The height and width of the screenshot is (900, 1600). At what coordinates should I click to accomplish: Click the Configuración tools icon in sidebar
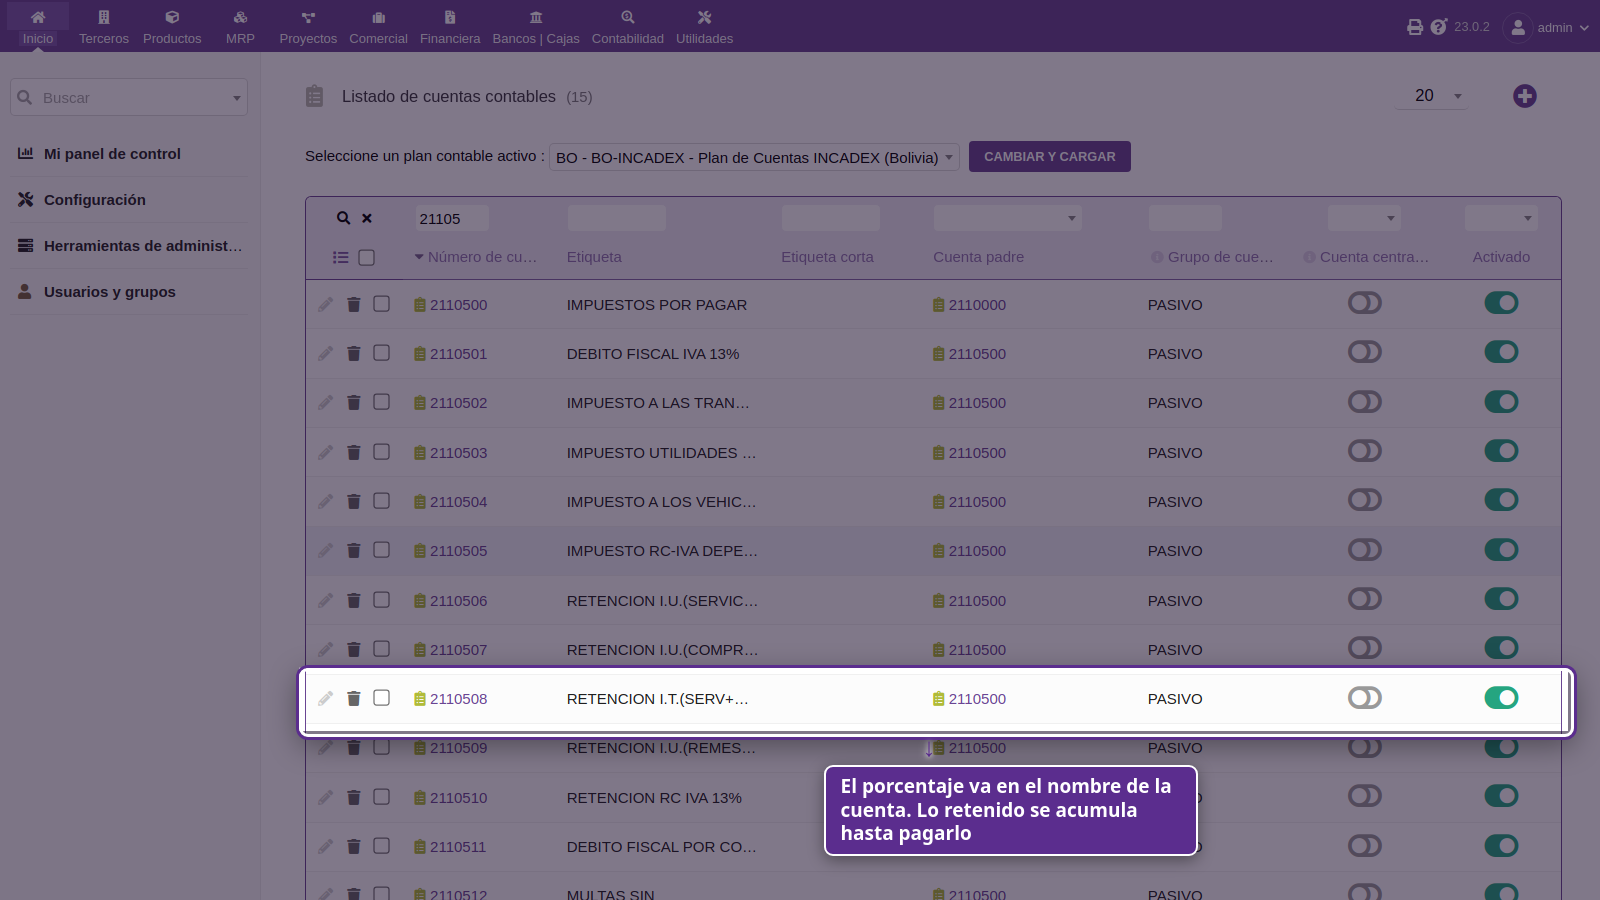tap(26, 199)
